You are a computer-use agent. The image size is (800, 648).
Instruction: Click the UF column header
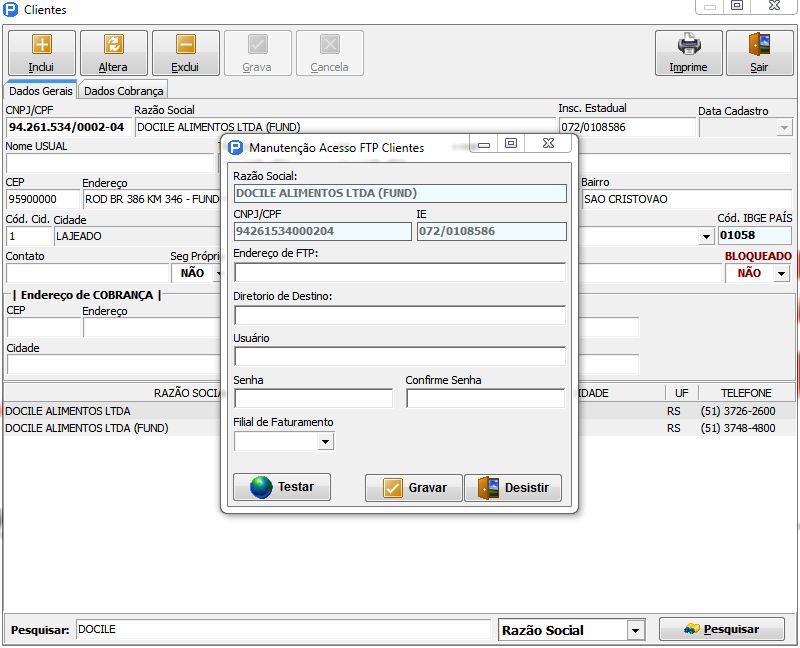[682, 393]
